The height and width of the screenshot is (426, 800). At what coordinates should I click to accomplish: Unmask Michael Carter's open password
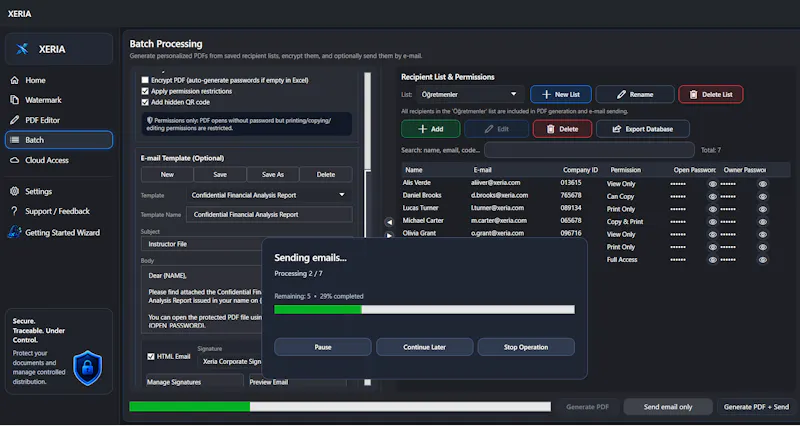click(x=713, y=222)
